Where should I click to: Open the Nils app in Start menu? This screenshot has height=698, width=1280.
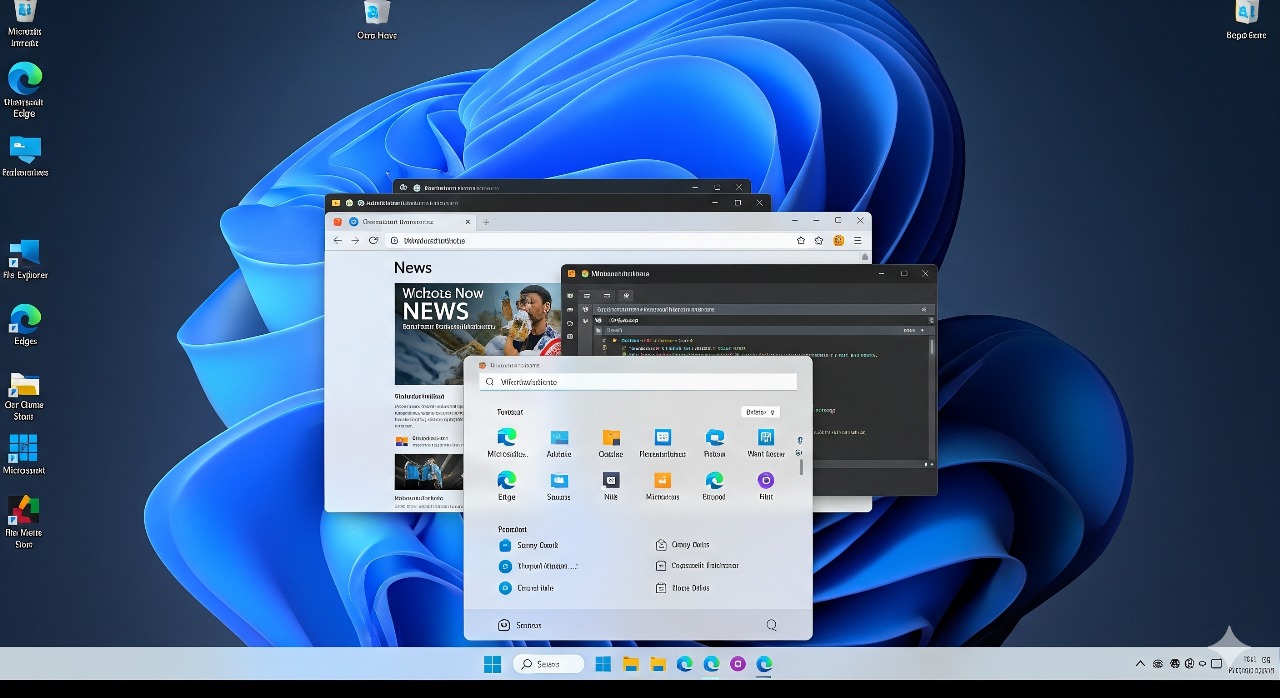point(610,481)
